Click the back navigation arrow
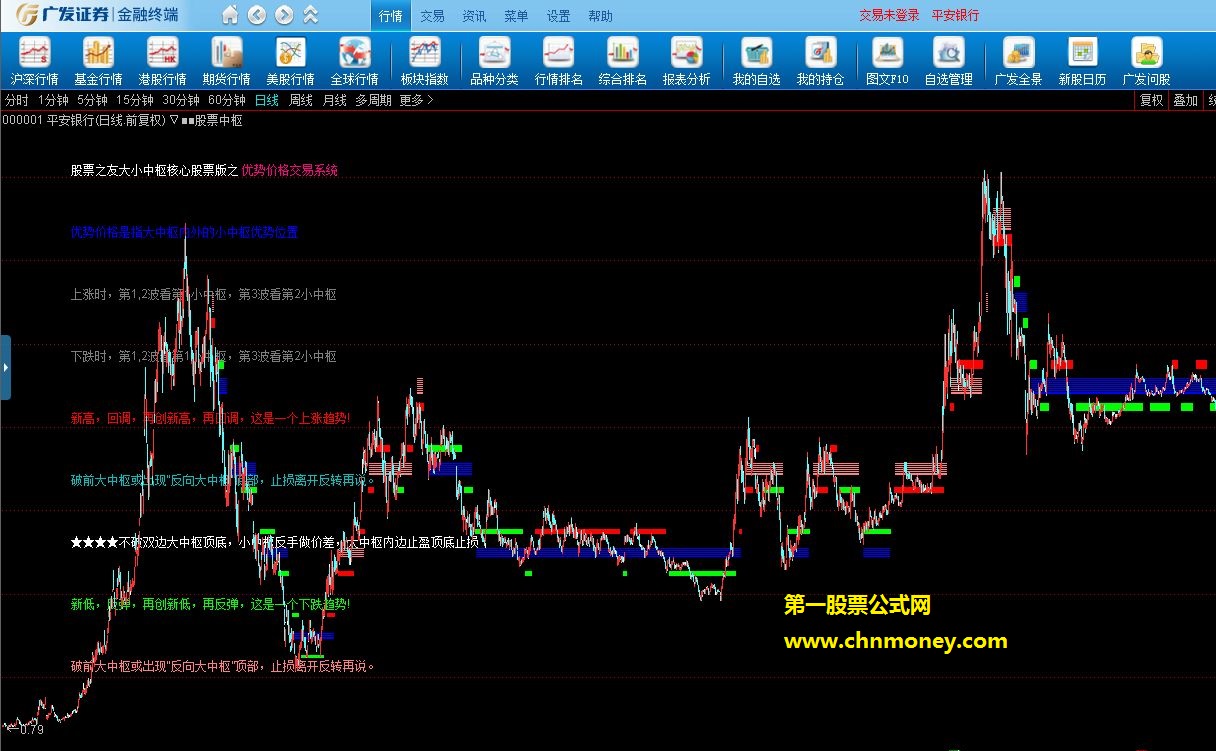This screenshot has width=1216, height=751. [x=257, y=15]
